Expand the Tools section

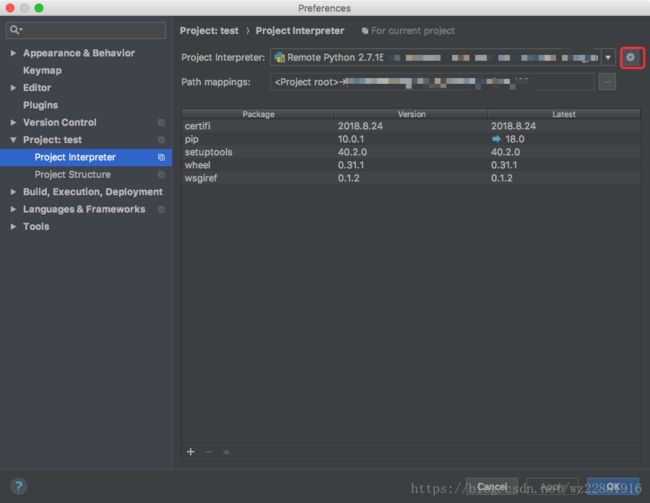[13, 227]
